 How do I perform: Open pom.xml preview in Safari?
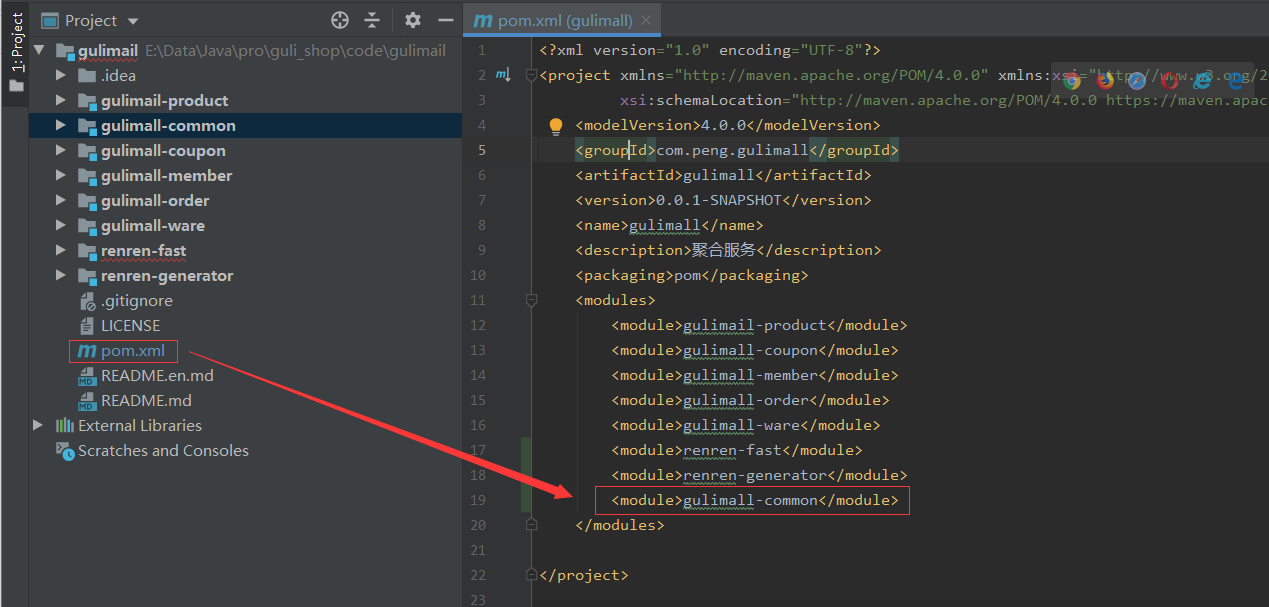click(x=1137, y=79)
